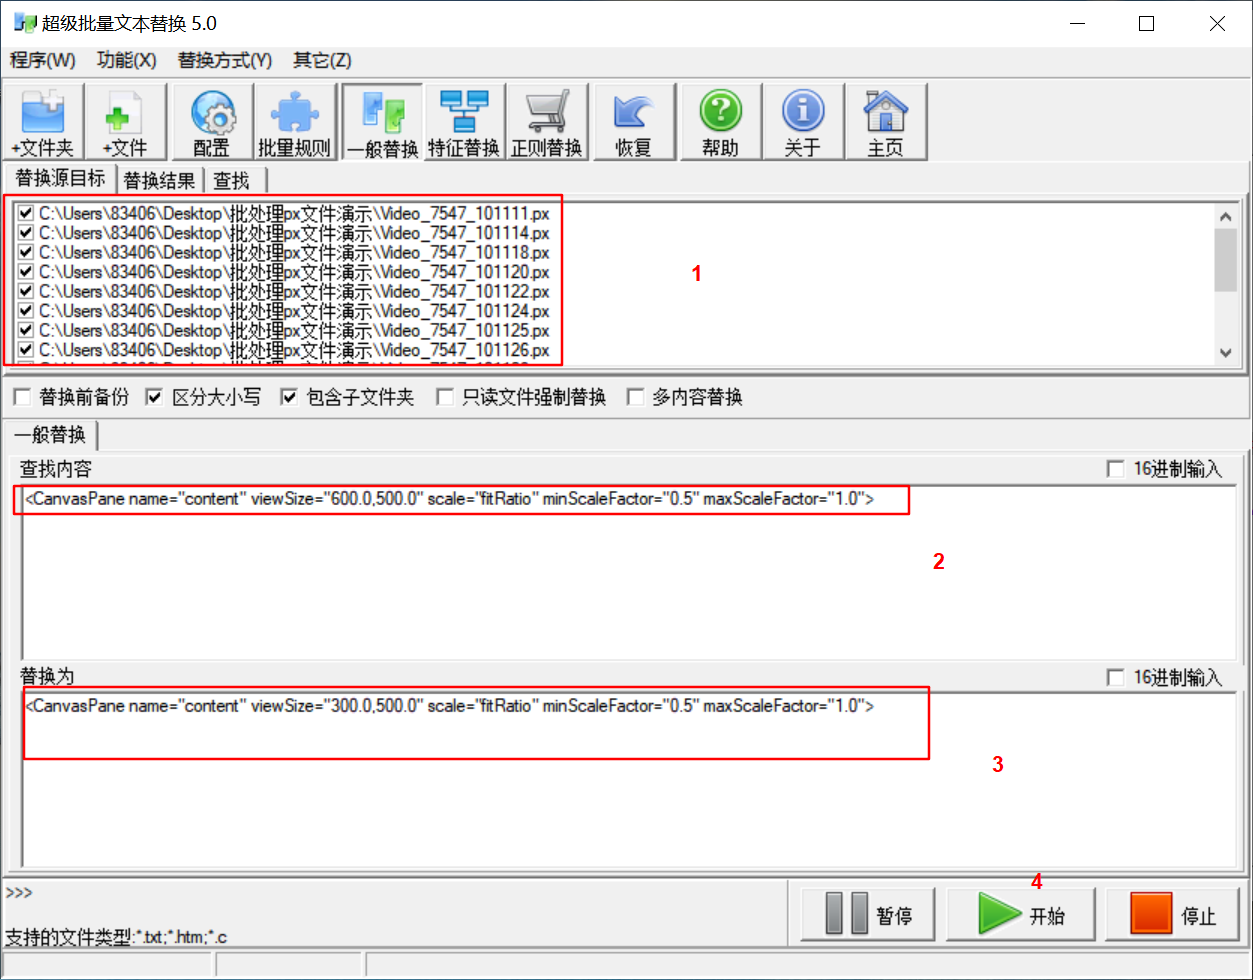Uncheck file Video_7547_101124.px
Screen dimensions: 1253x980
coord(26,311)
